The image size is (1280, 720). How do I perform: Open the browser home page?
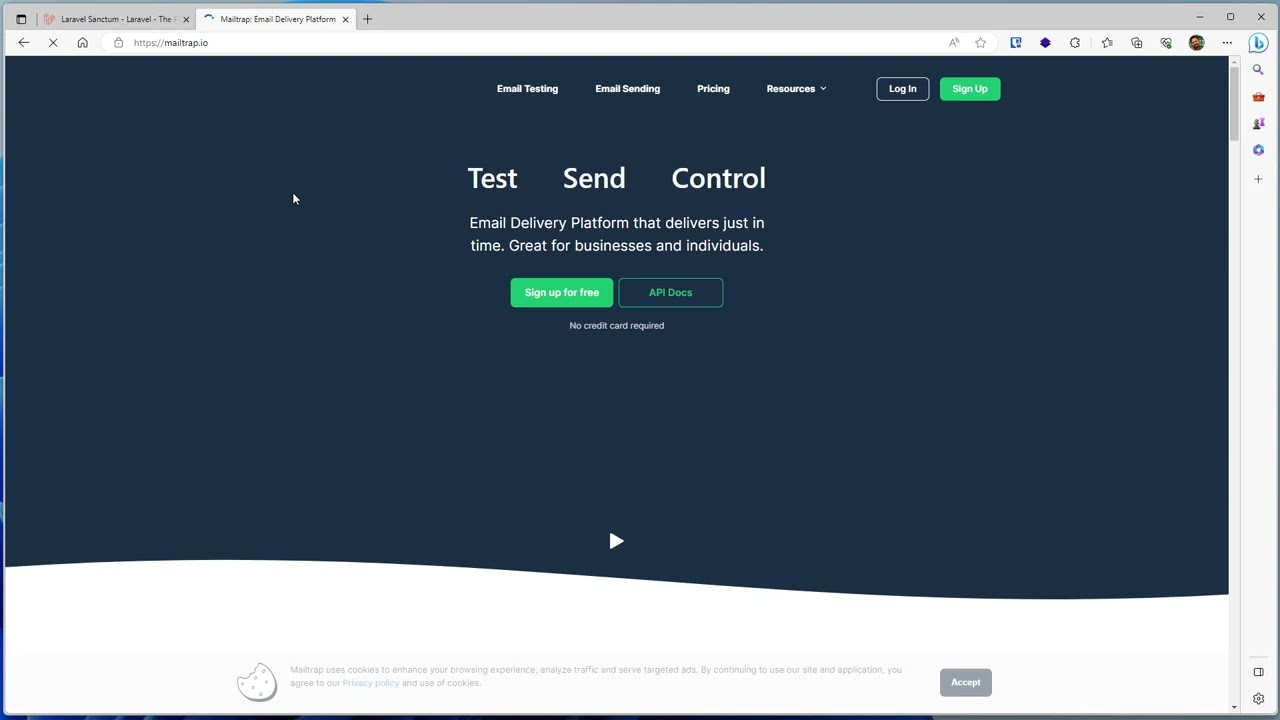(x=83, y=43)
